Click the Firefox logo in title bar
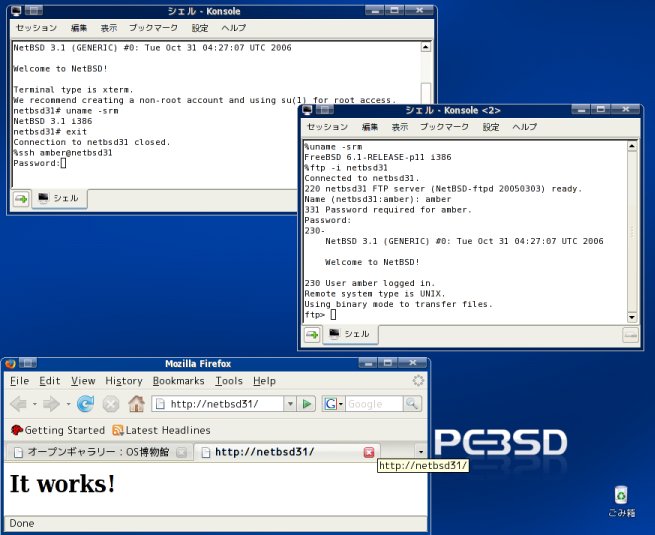This screenshot has width=655, height=535. 10,363
